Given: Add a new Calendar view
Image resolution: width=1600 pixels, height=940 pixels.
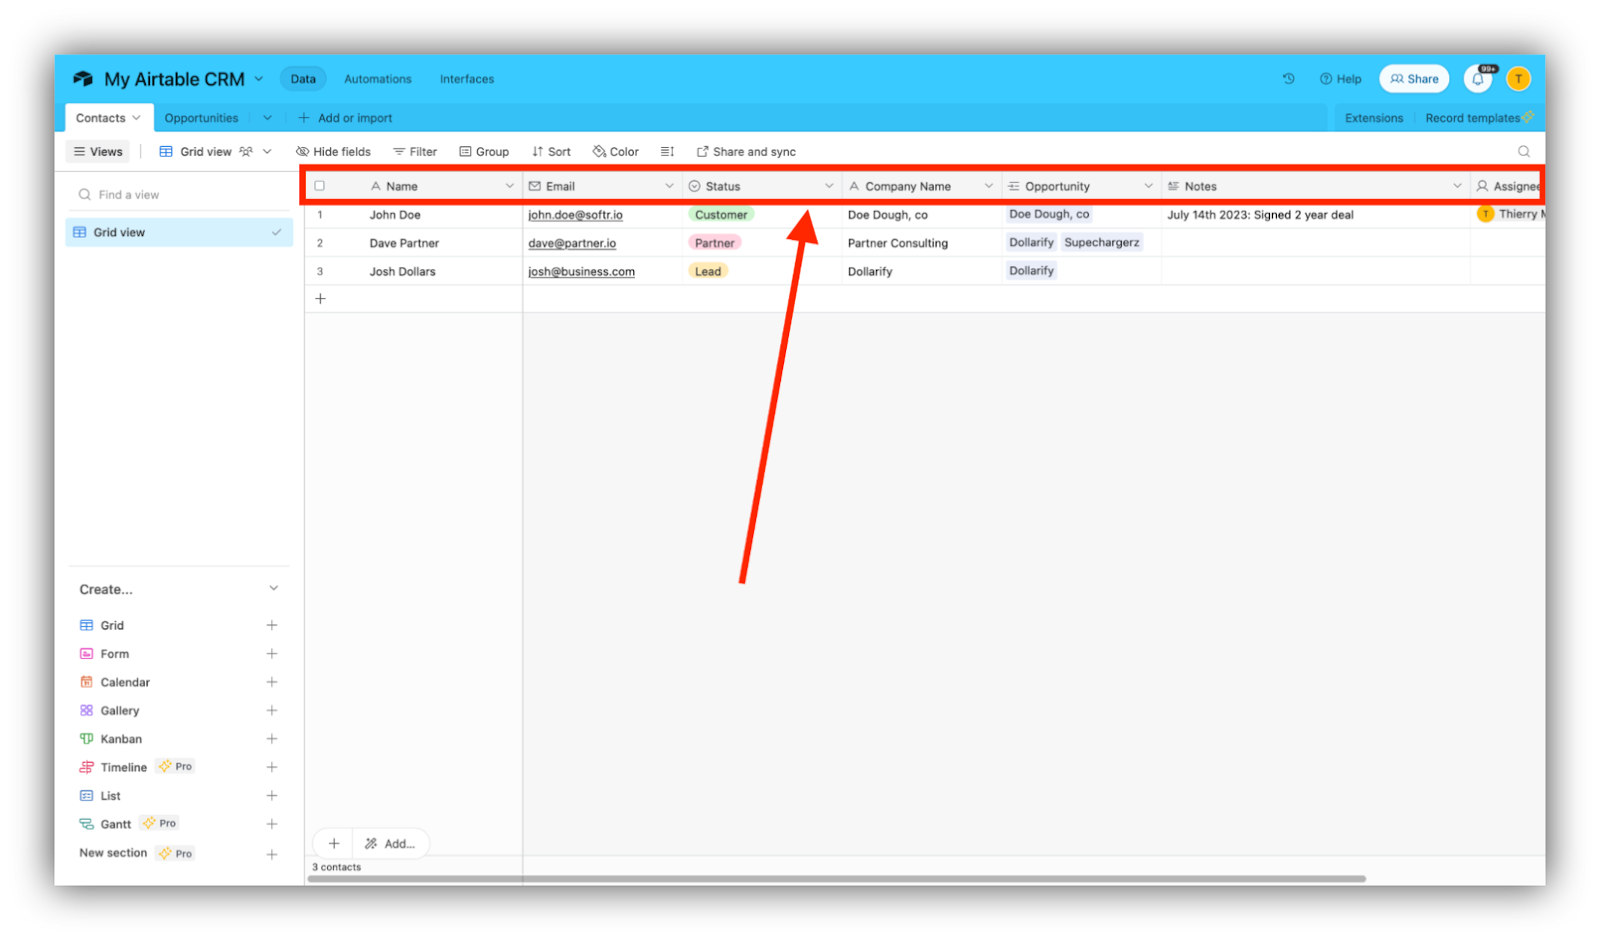Looking at the screenshot, I should point(271,682).
